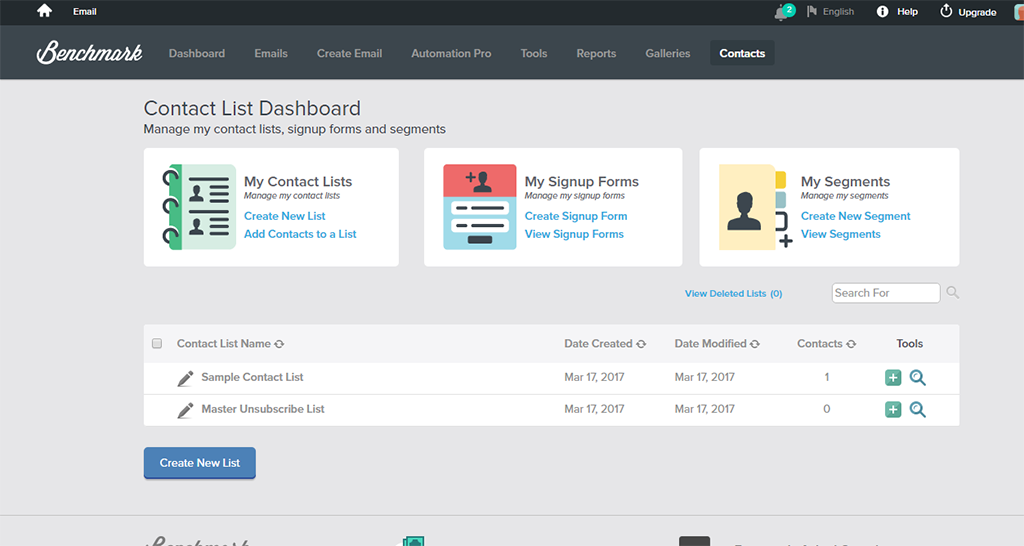Click the Benchmark logo
Screen dimensions: 1024x546
coord(89,52)
